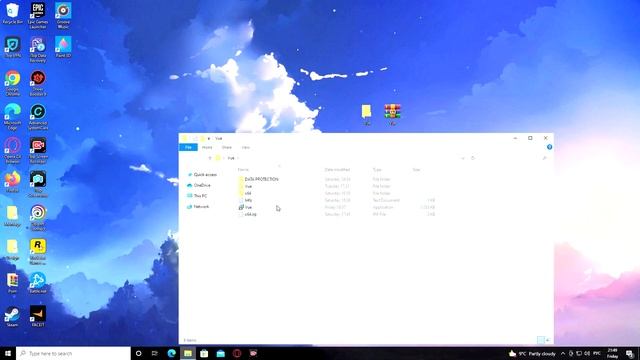This screenshot has height=360, width=640.
Task: Open the File ribbon tab
Action: (188, 147)
